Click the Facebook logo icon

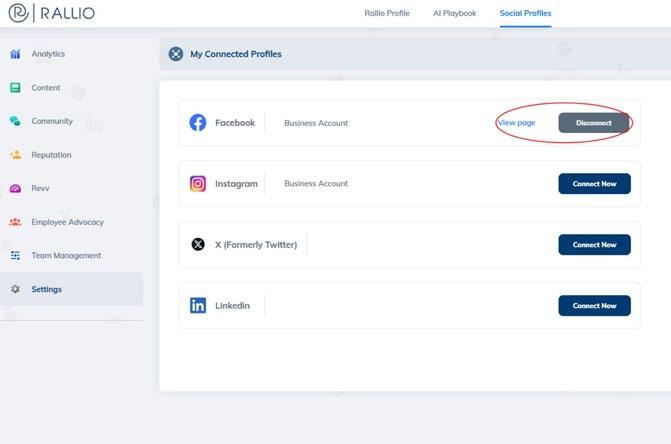coord(198,123)
